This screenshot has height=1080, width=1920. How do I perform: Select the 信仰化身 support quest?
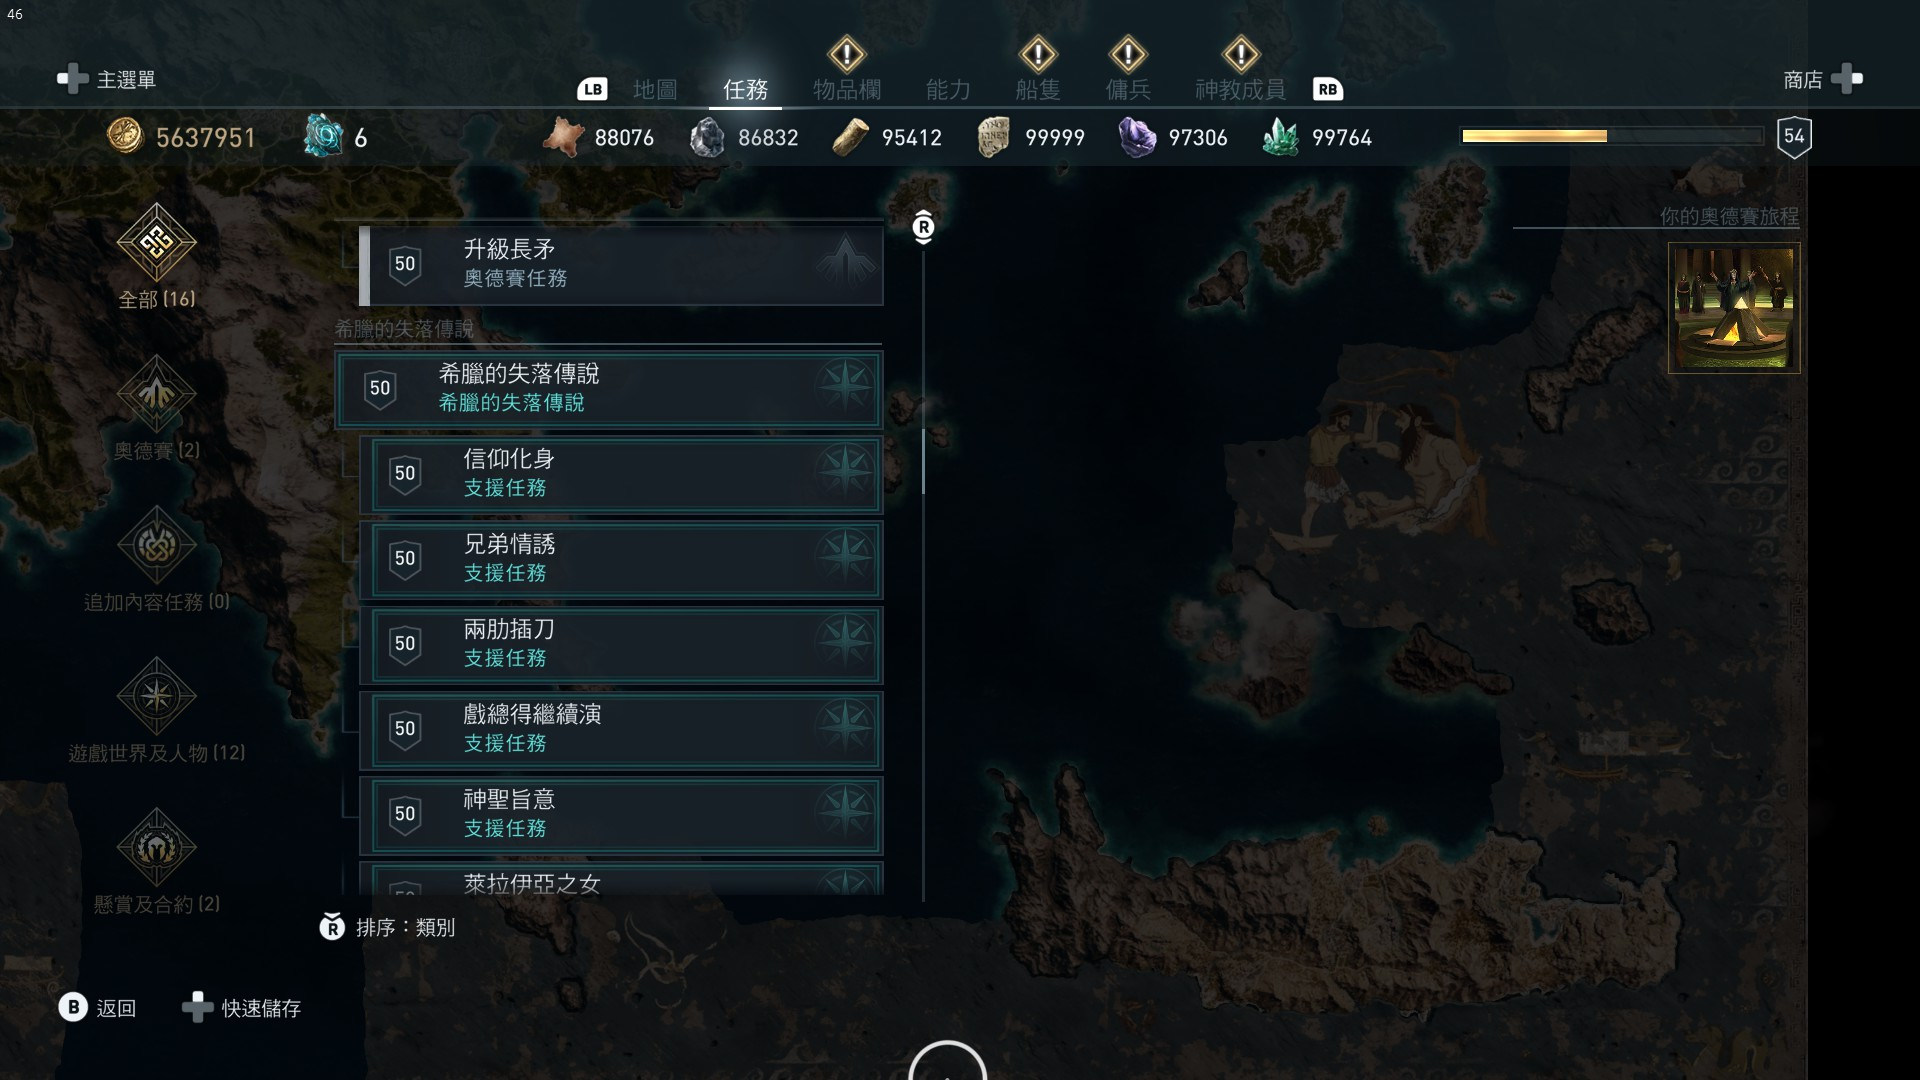coord(621,474)
